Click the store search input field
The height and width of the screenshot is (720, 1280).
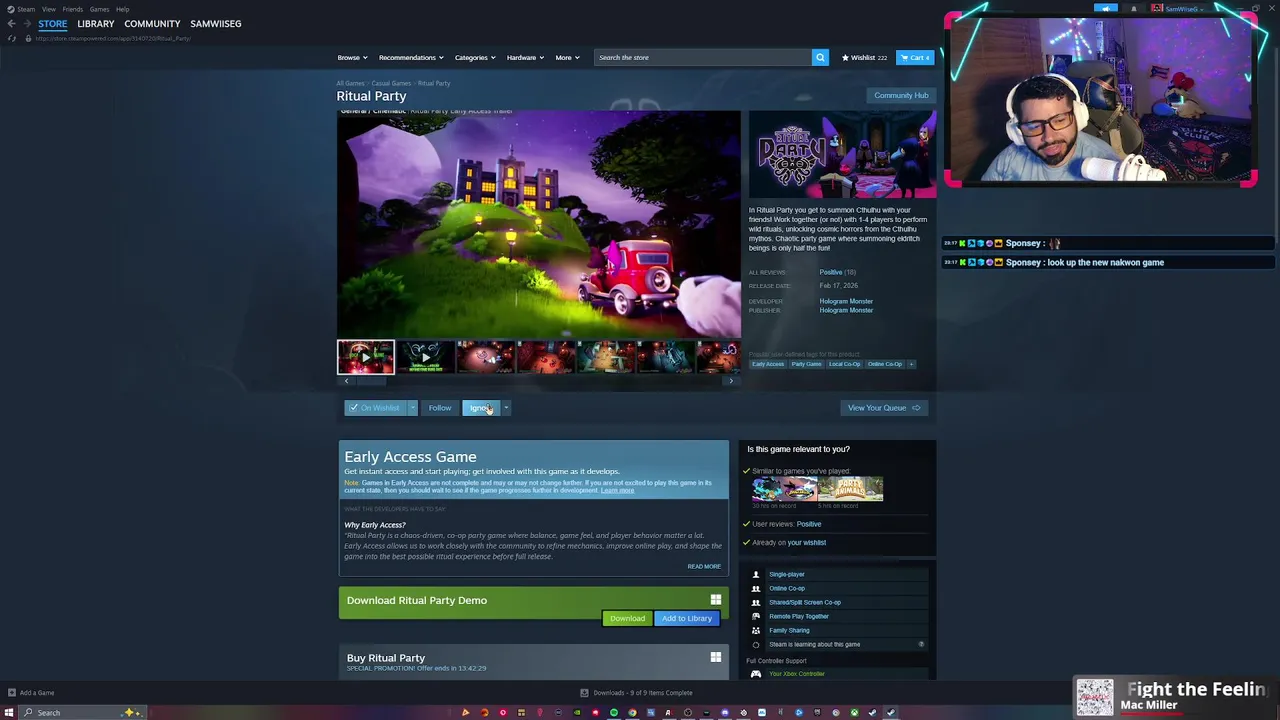702,57
